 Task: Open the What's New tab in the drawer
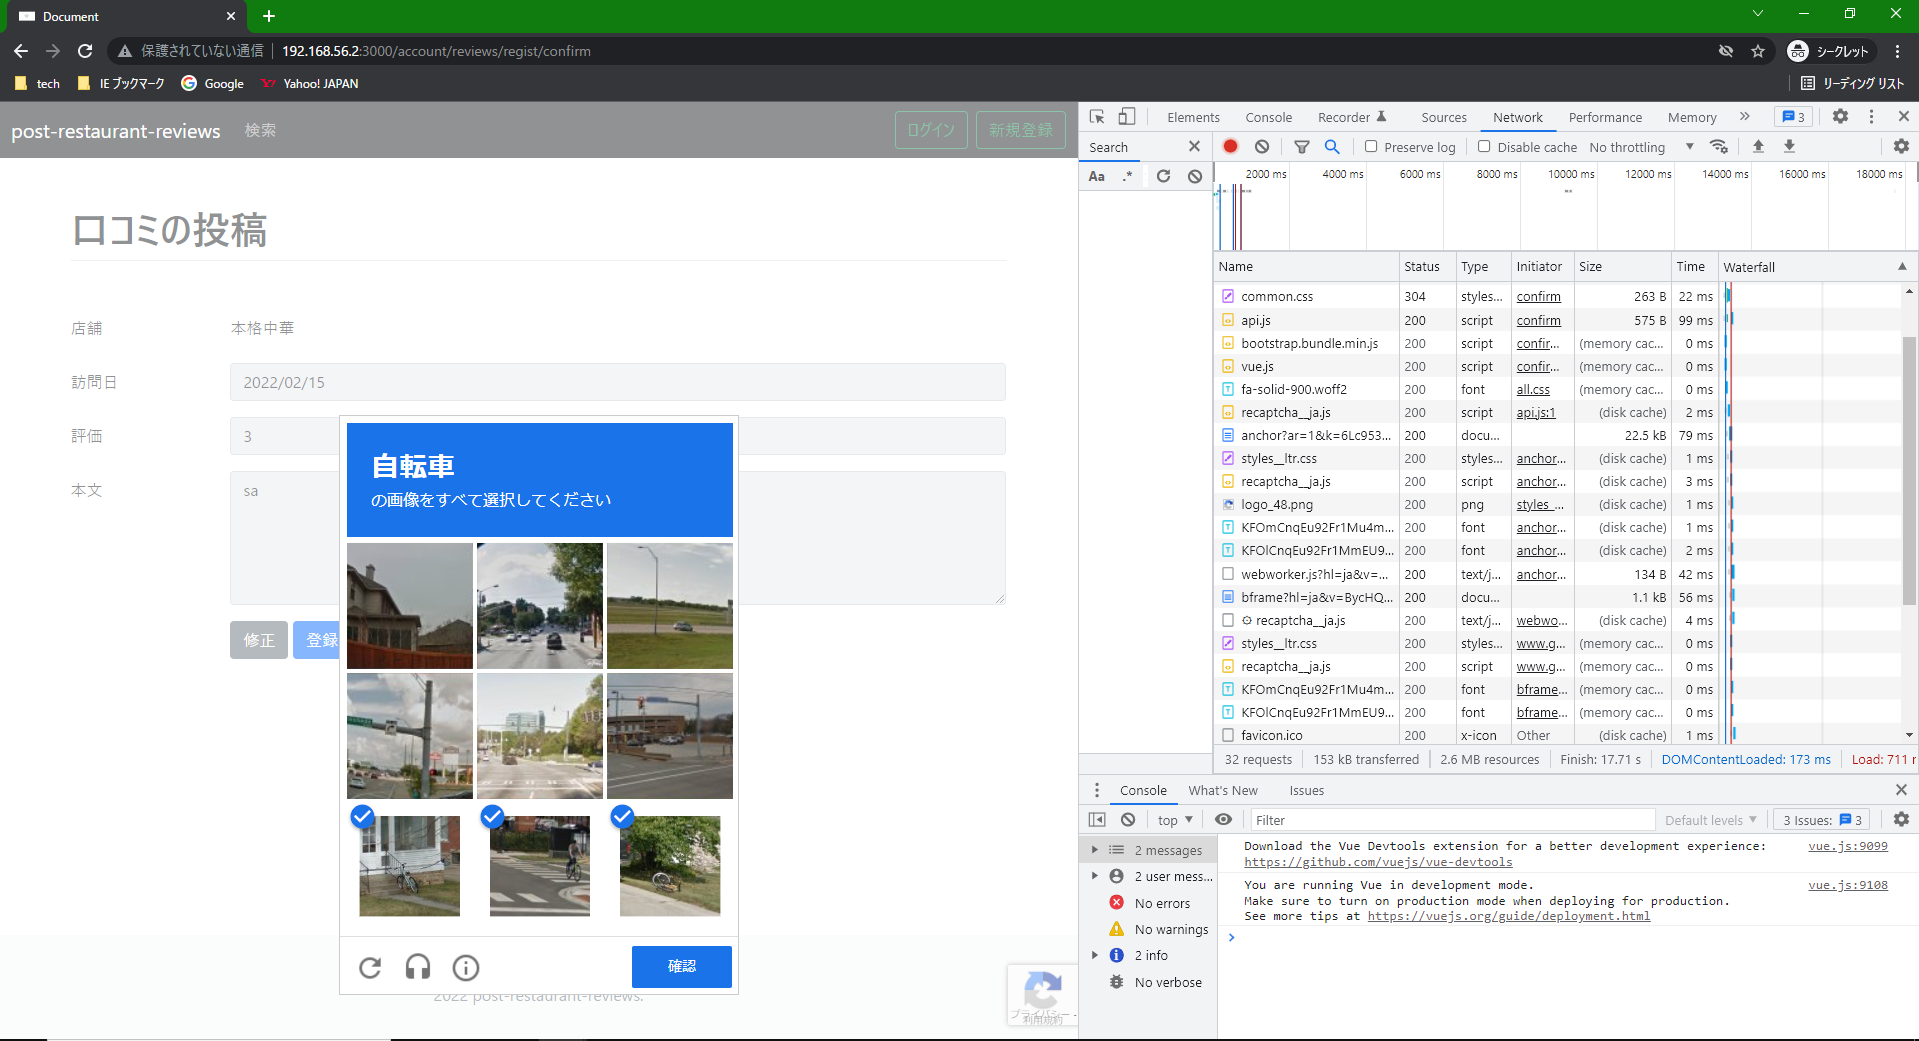[1223, 790]
